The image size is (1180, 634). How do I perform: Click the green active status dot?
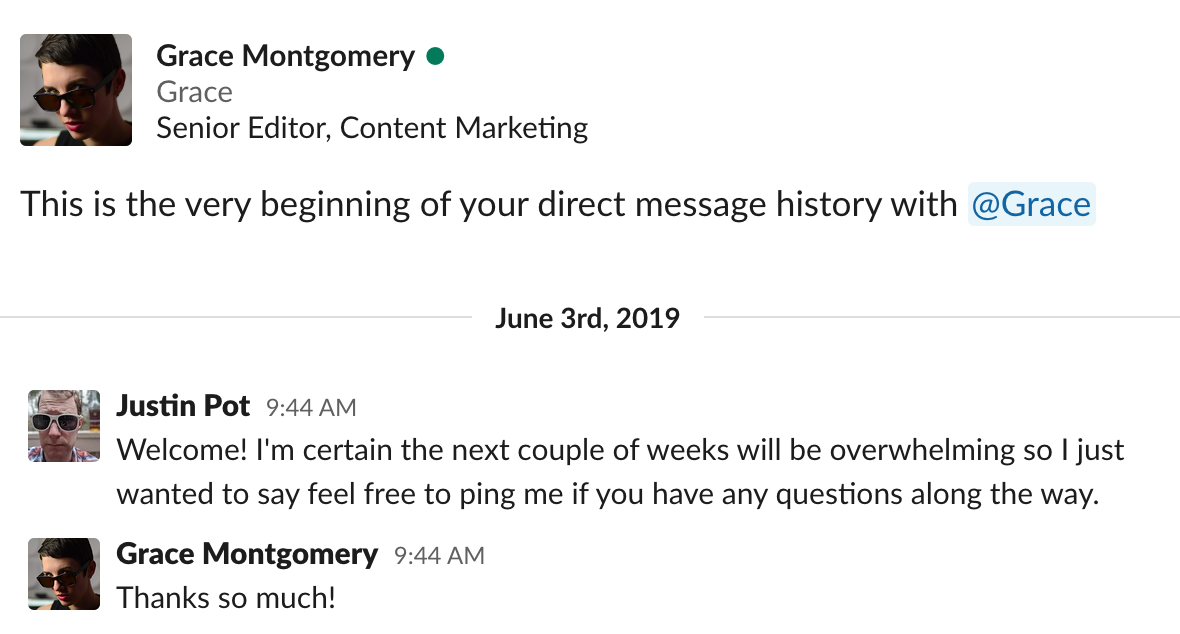tap(435, 56)
